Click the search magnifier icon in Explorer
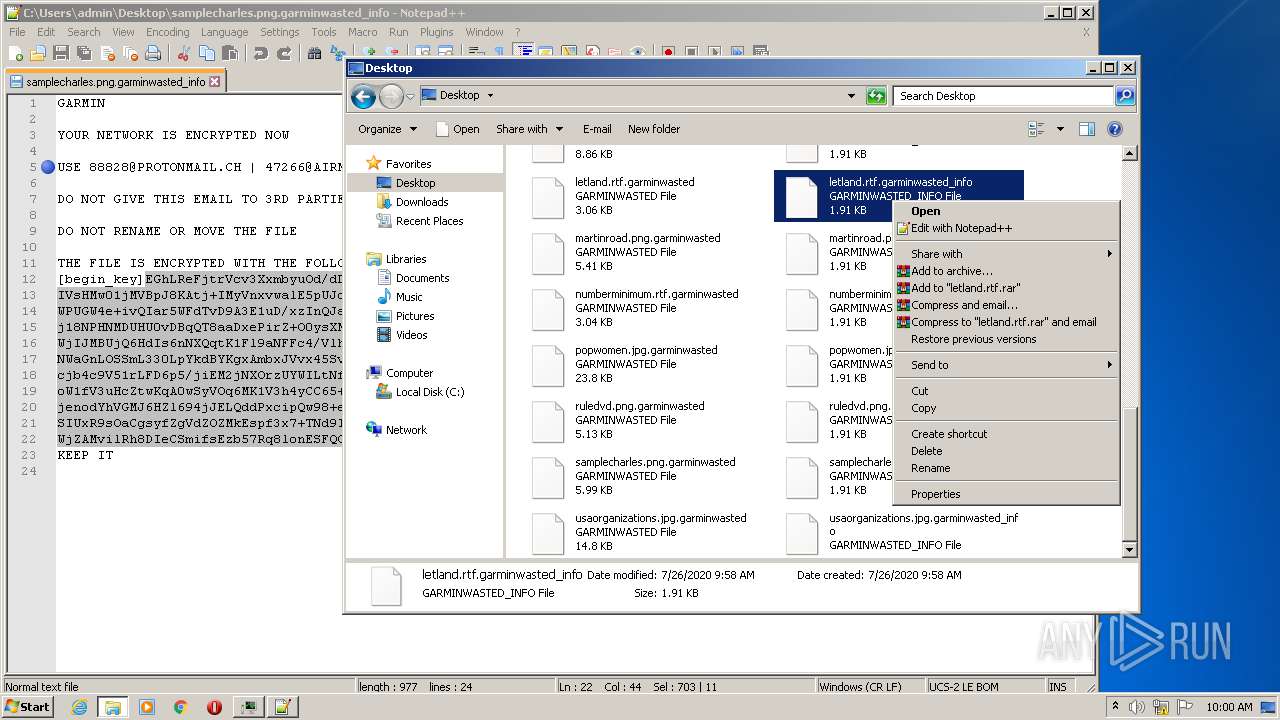This screenshot has height=720, width=1280. (x=1125, y=96)
